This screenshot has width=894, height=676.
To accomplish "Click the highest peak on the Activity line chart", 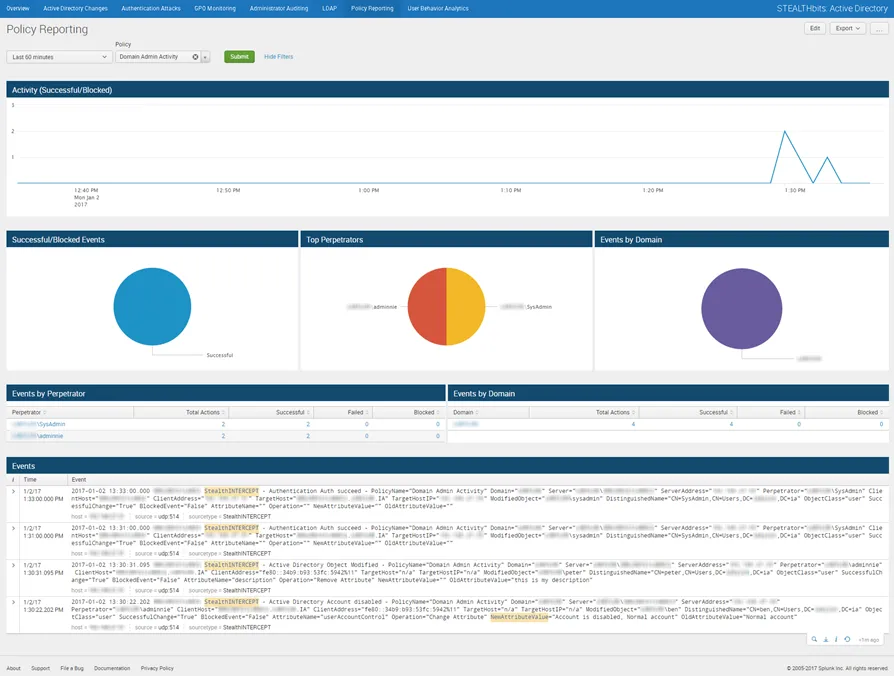I will (x=785, y=132).
